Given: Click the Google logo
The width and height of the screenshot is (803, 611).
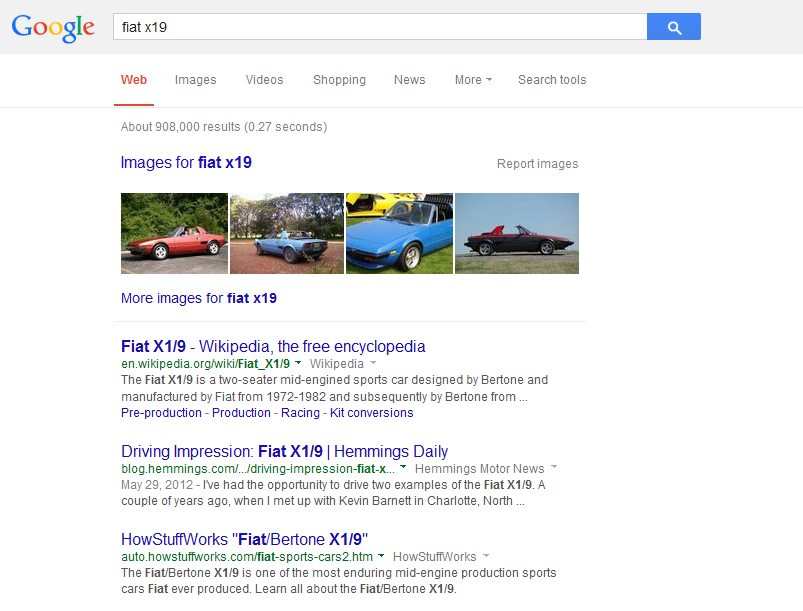Looking at the screenshot, I should click(x=53, y=27).
